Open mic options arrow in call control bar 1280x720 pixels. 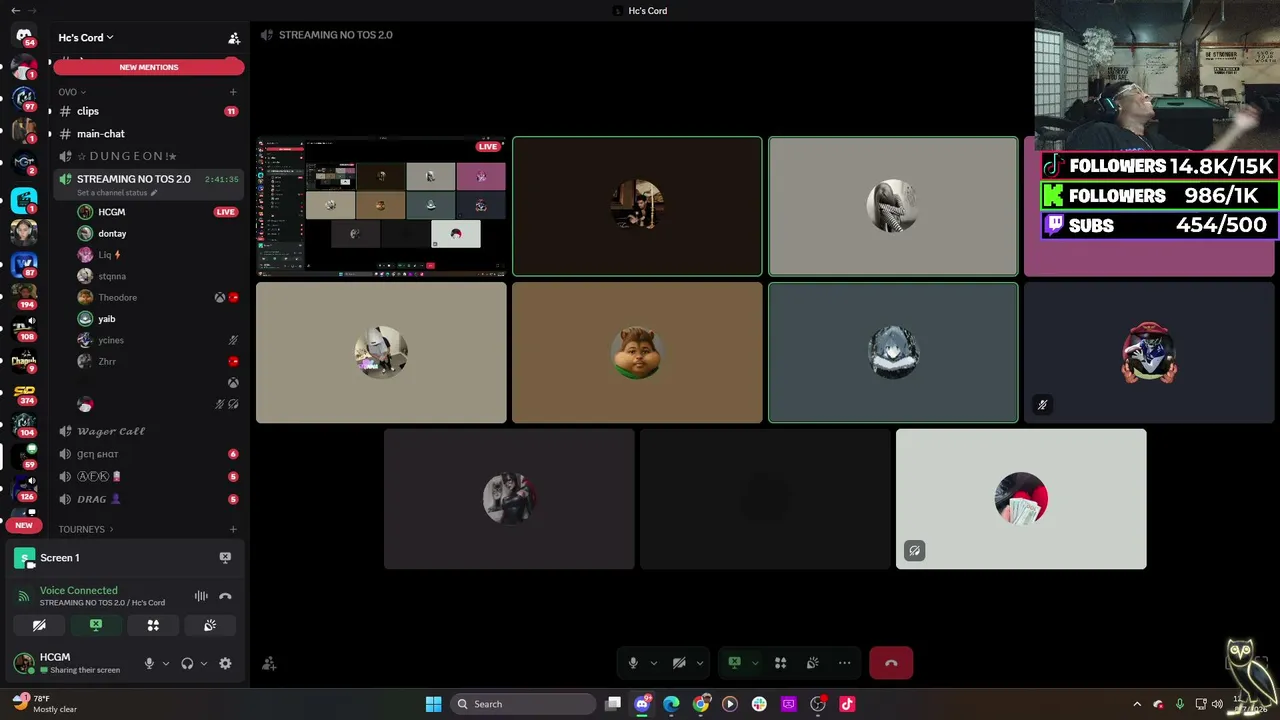pos(654,663)
